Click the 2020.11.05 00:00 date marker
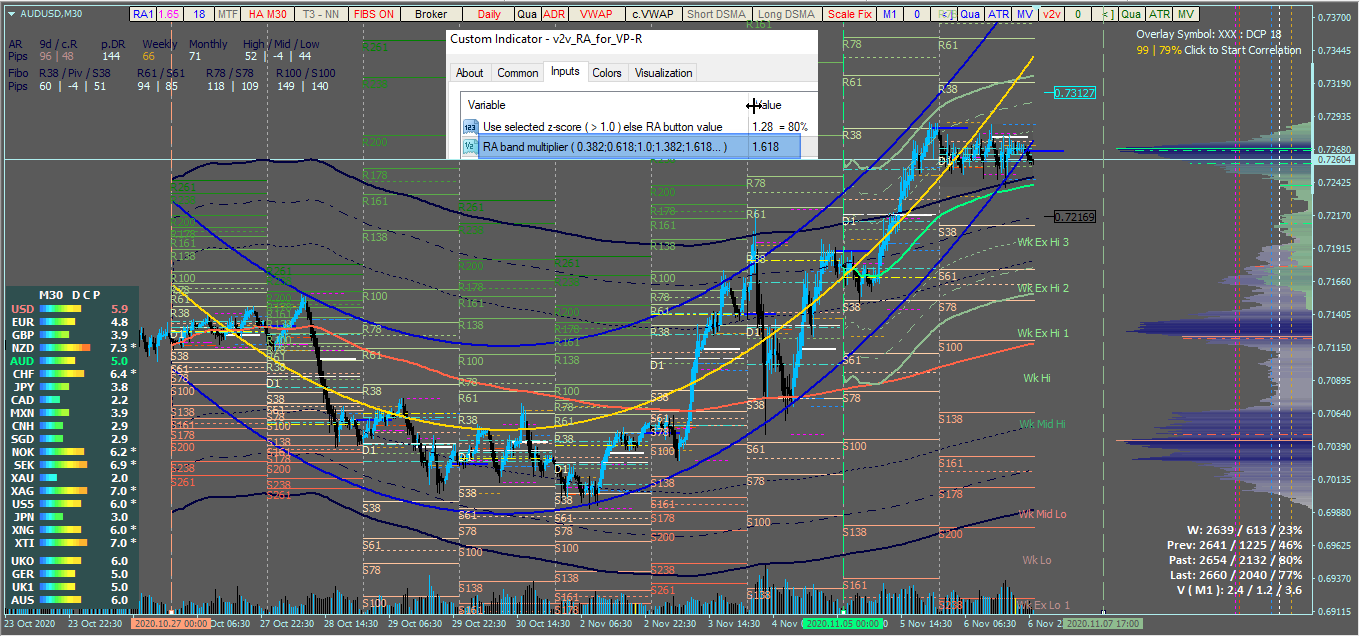Viewport: 1360px width, 636px height. click(845, 622)
